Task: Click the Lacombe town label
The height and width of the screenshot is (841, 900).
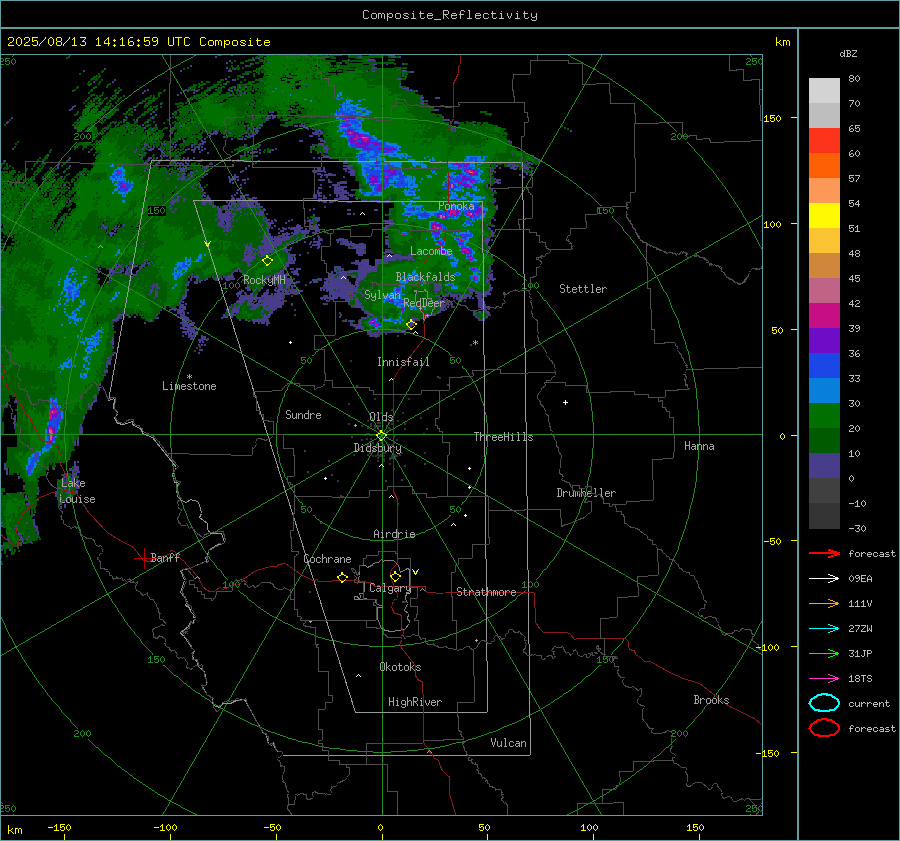Action: click(431, 251)
